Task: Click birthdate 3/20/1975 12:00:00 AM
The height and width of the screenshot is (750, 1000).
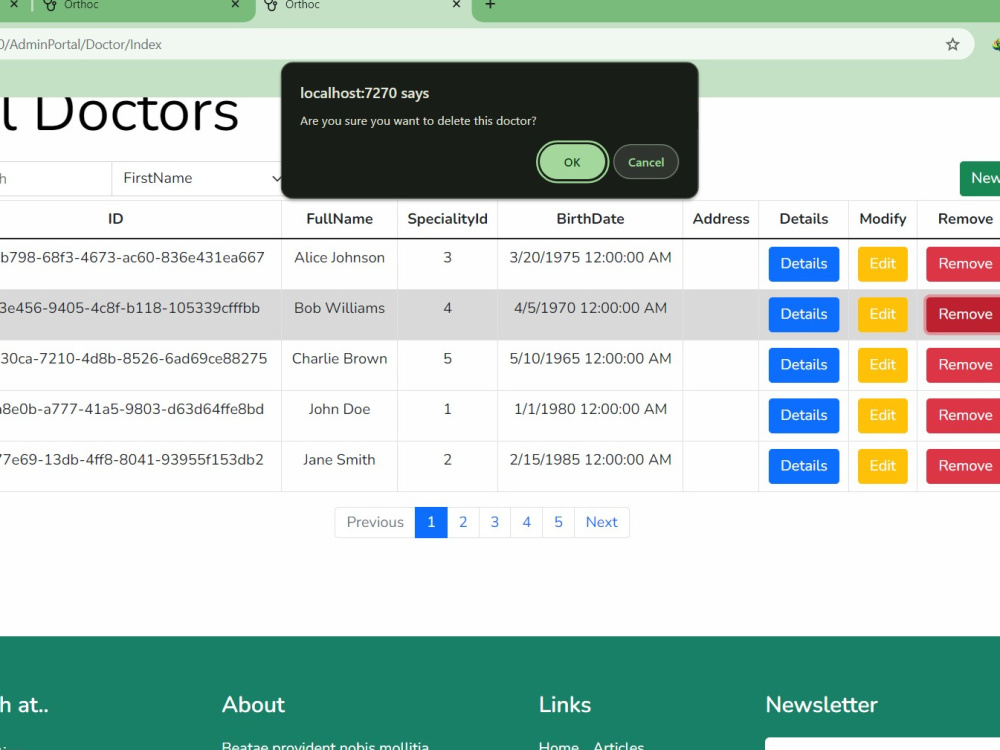Action: tap(590, 258)
